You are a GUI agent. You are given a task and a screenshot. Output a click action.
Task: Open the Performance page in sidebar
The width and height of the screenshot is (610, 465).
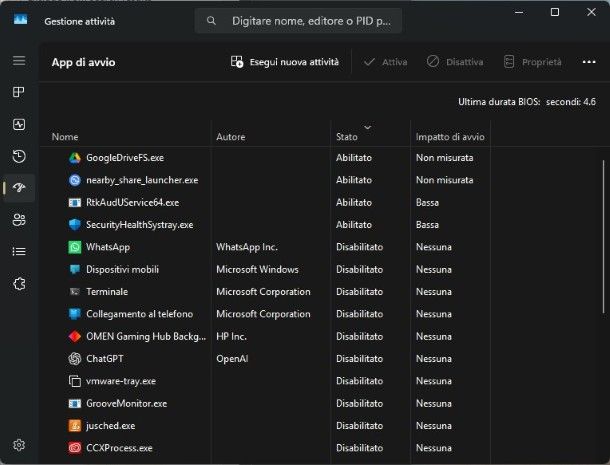tap(19, 125)
